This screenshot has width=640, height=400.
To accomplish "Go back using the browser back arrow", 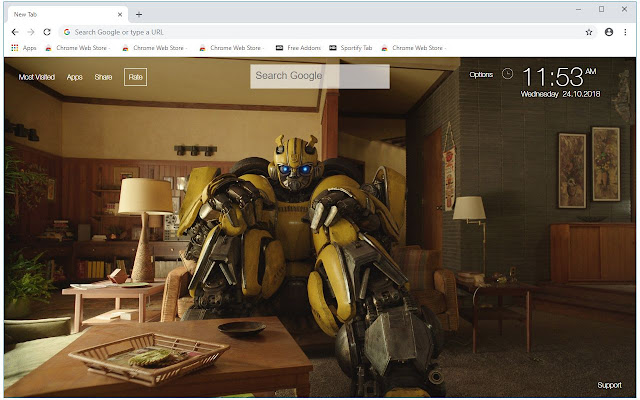I will coord(15,32).
